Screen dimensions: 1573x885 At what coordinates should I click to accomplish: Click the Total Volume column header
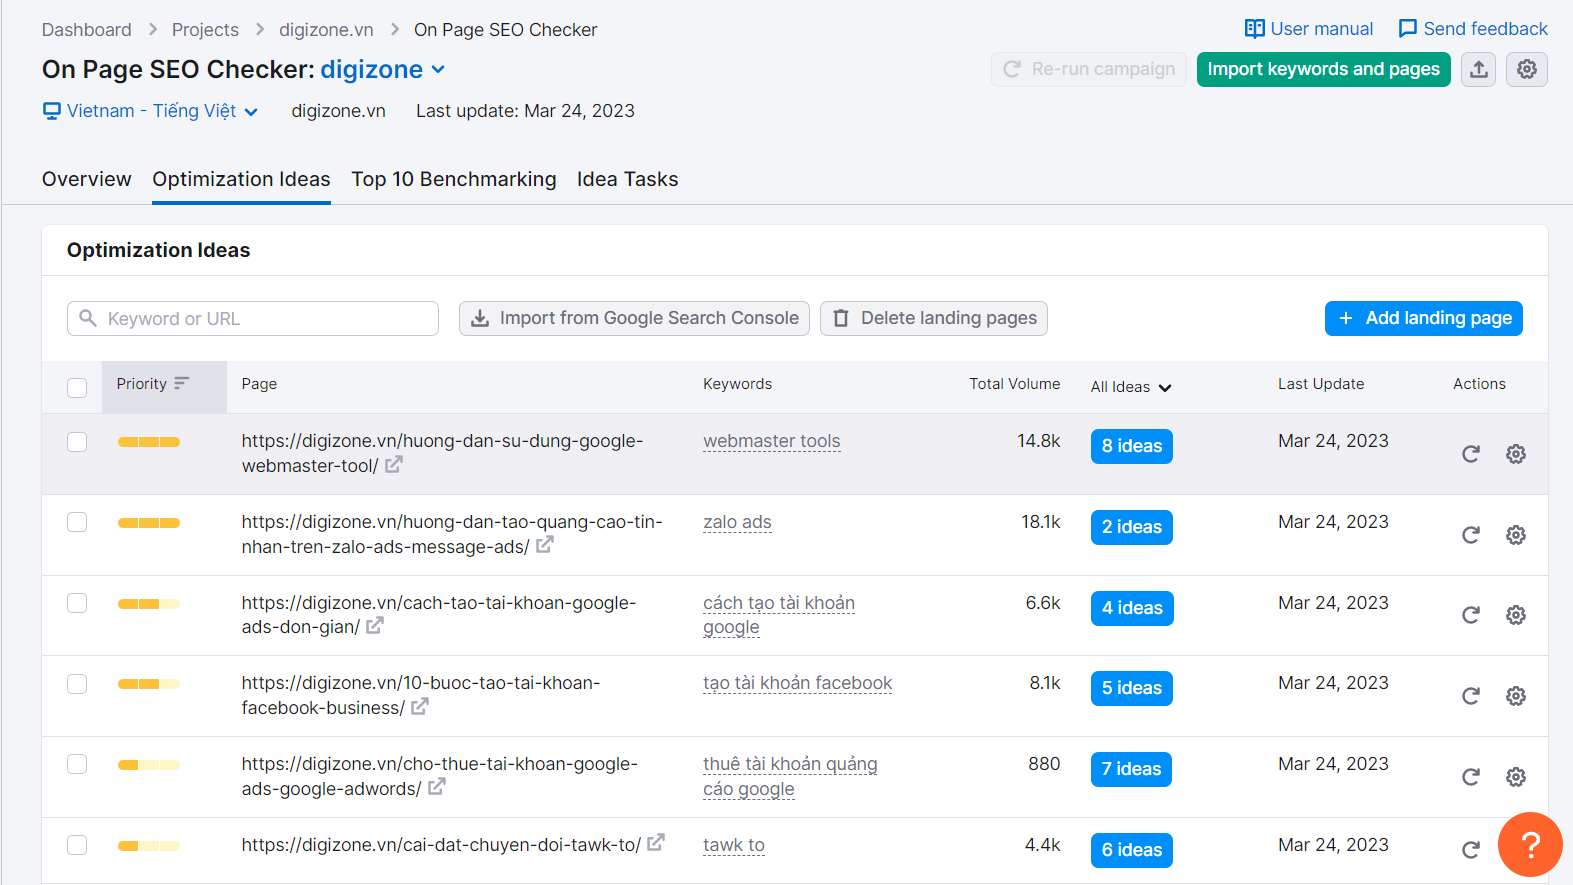click(1014, 384)
